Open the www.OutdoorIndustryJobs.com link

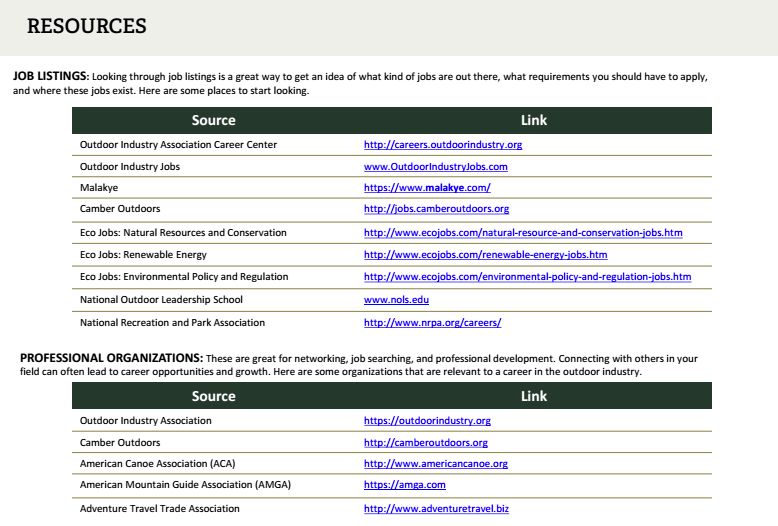click(436, 167)
